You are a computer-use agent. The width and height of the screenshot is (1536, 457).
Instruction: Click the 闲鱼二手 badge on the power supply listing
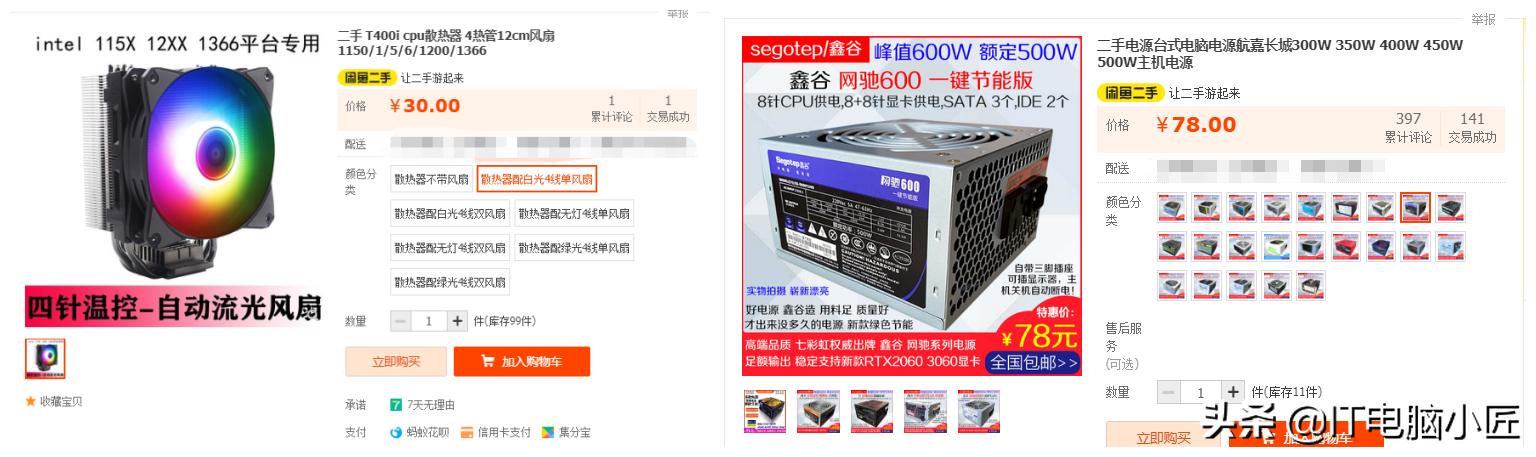tap(1131, 93)
